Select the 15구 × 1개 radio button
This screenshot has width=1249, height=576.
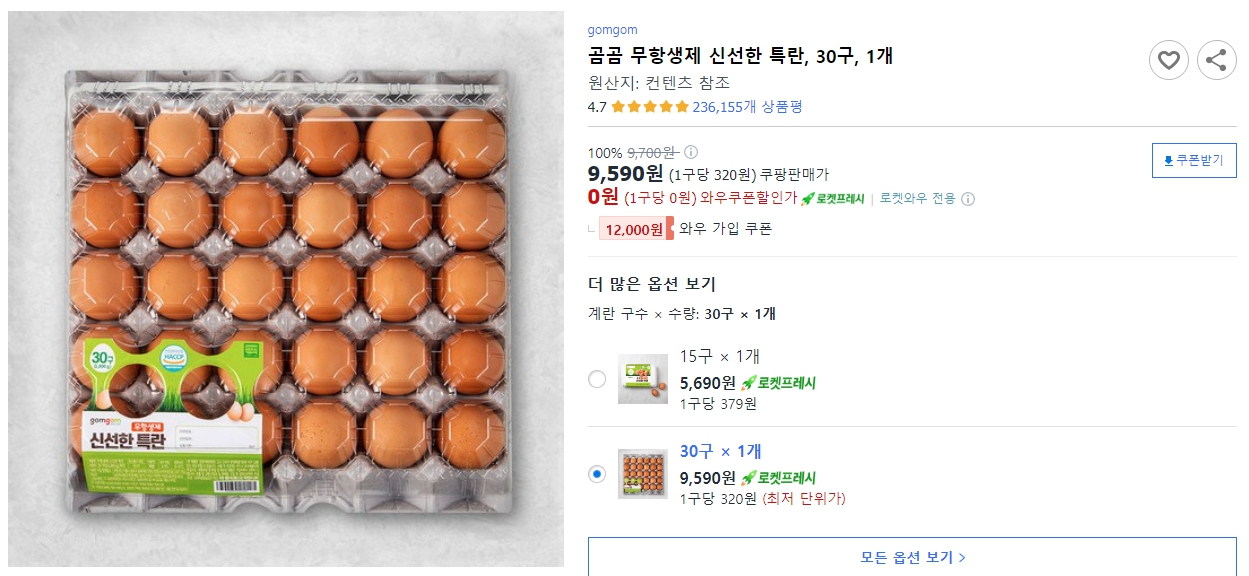coord(599,380)
